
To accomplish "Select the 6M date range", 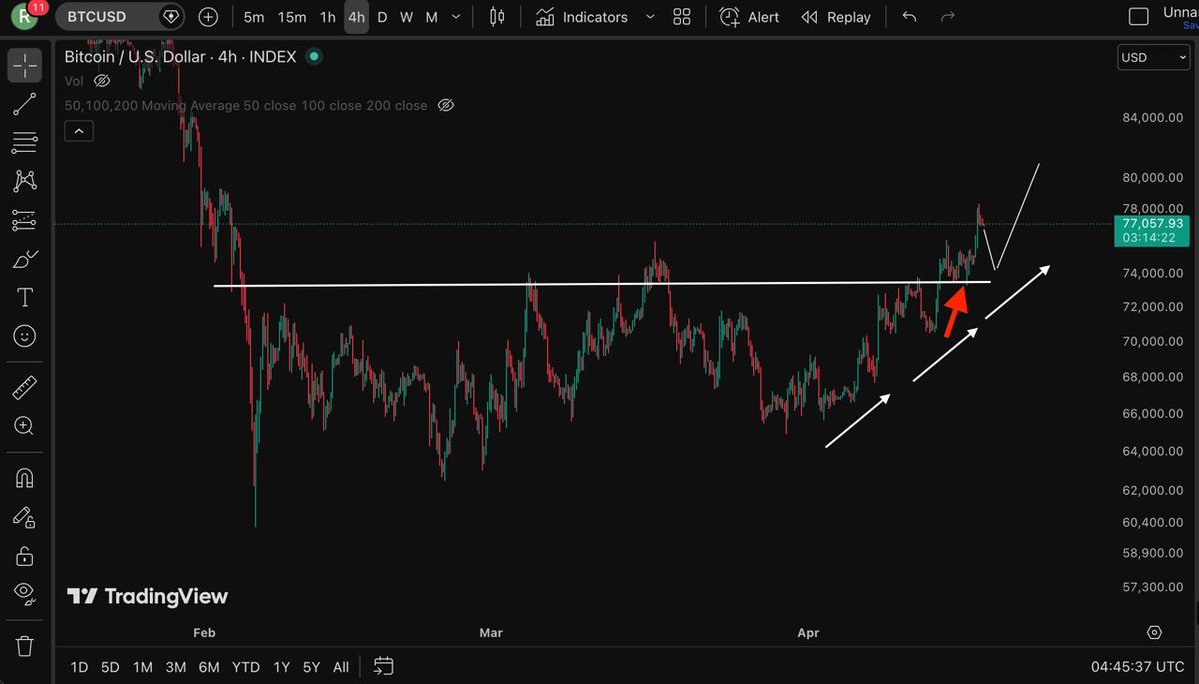I will click(209, 667).
